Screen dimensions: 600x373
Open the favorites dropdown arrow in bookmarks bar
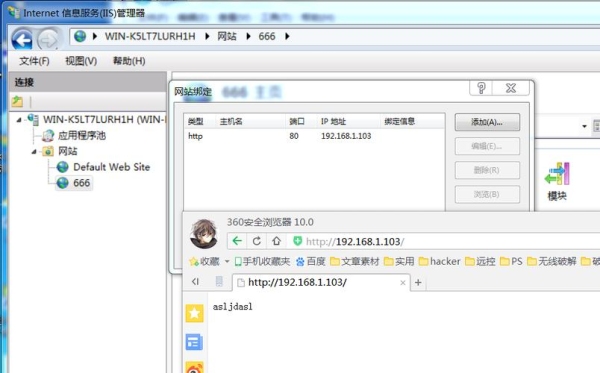point(227,262)
